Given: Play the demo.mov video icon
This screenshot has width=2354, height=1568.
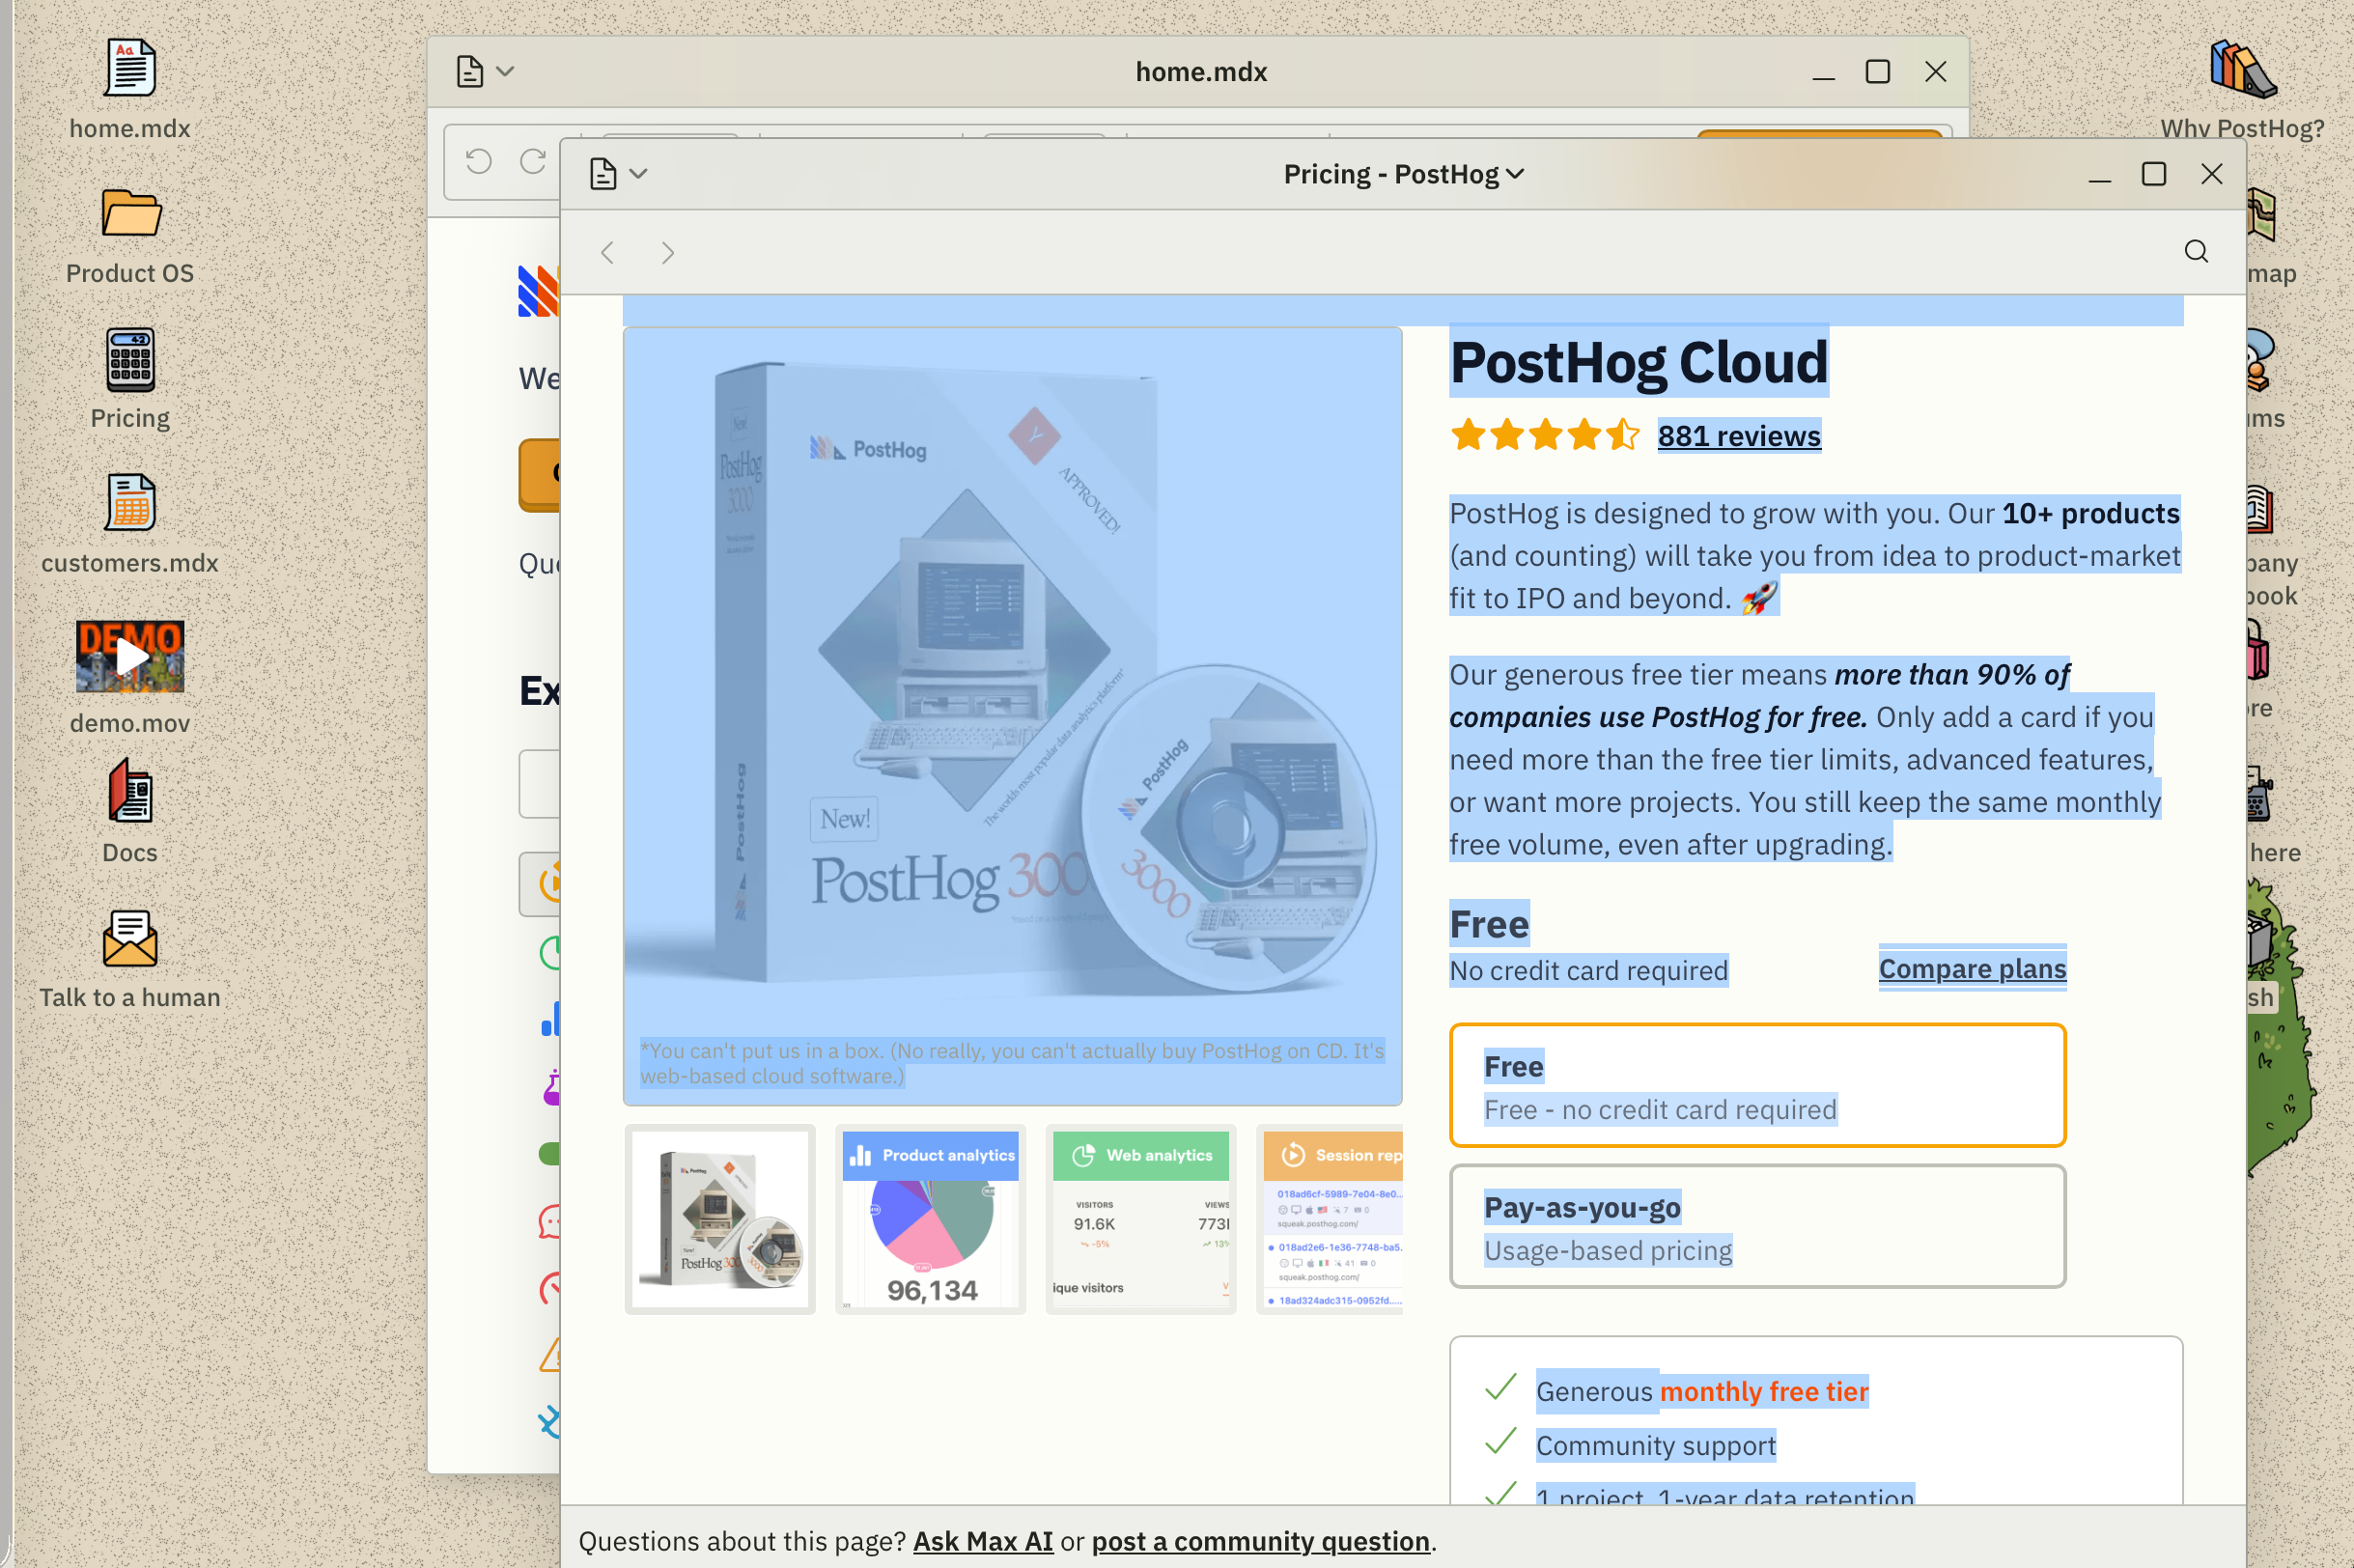Looking at the screenshot, I should click(x=130, y=657).
